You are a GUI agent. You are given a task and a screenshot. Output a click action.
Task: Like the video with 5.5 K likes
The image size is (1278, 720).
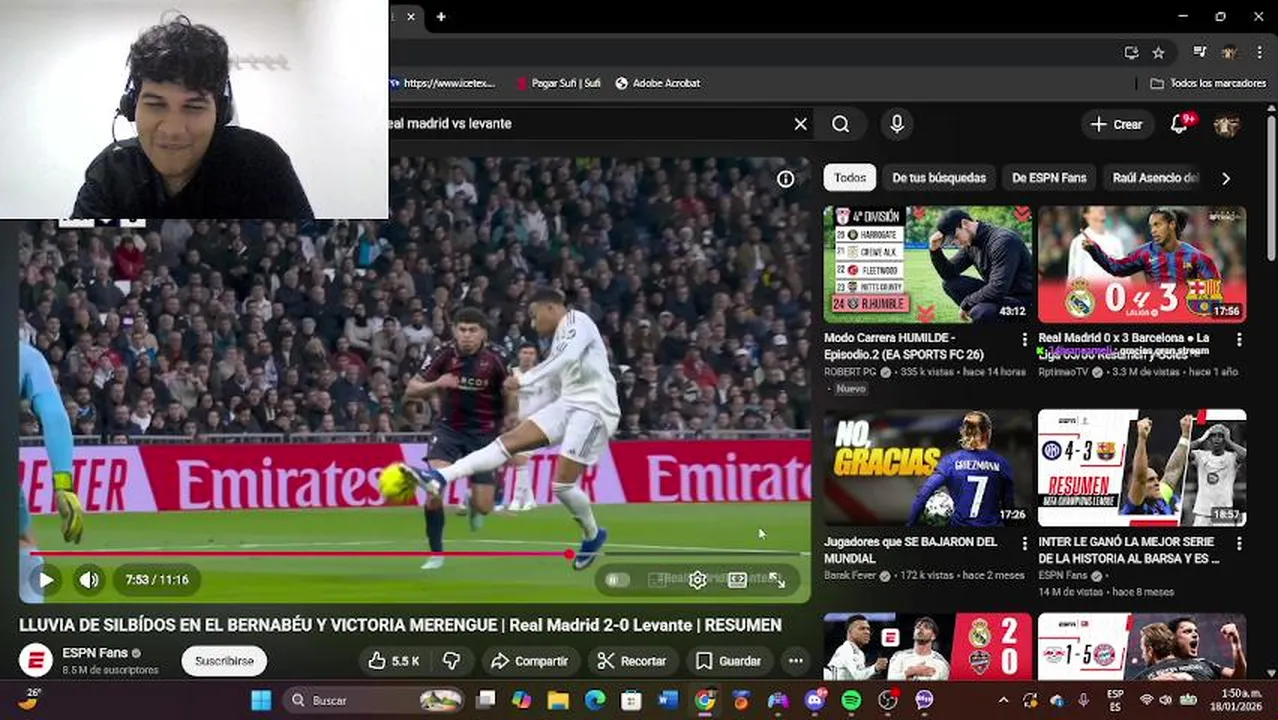(393, 661)
